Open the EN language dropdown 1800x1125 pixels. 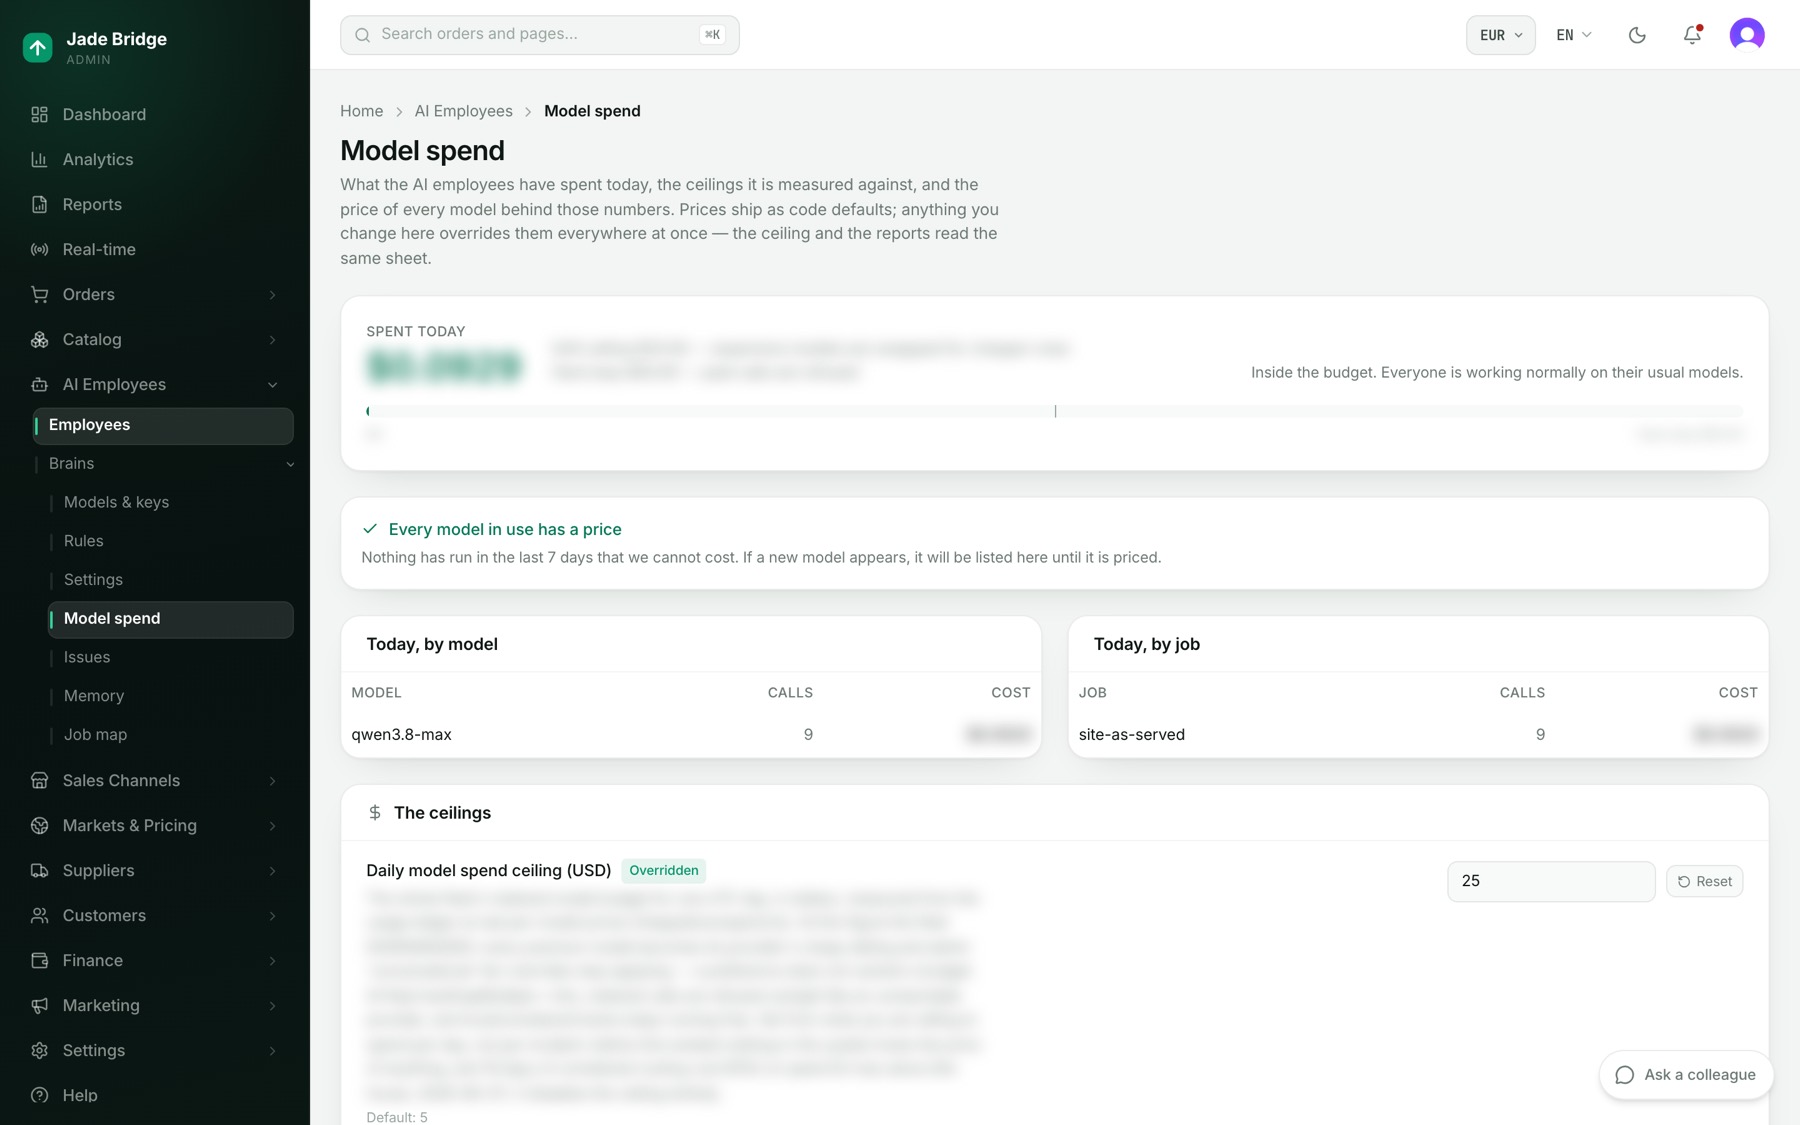click(1573, 35)
